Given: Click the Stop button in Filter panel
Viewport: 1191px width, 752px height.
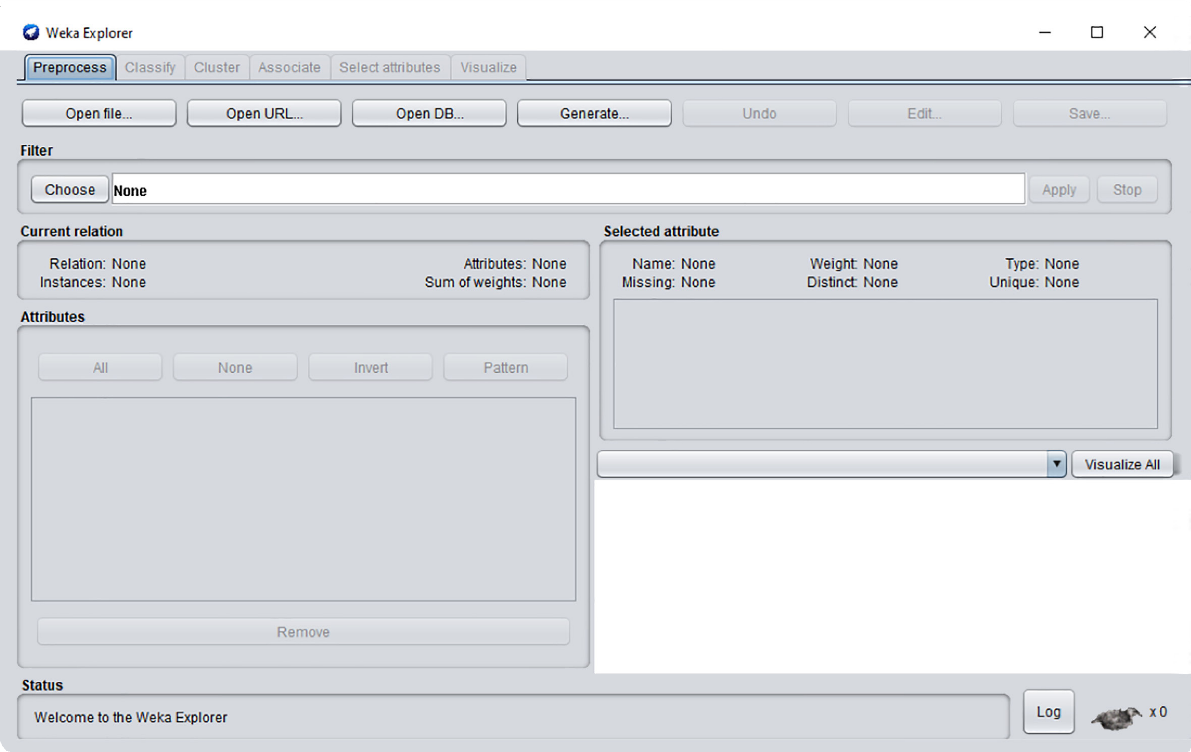Looking at the screenshot, I should pos(1127,190).
